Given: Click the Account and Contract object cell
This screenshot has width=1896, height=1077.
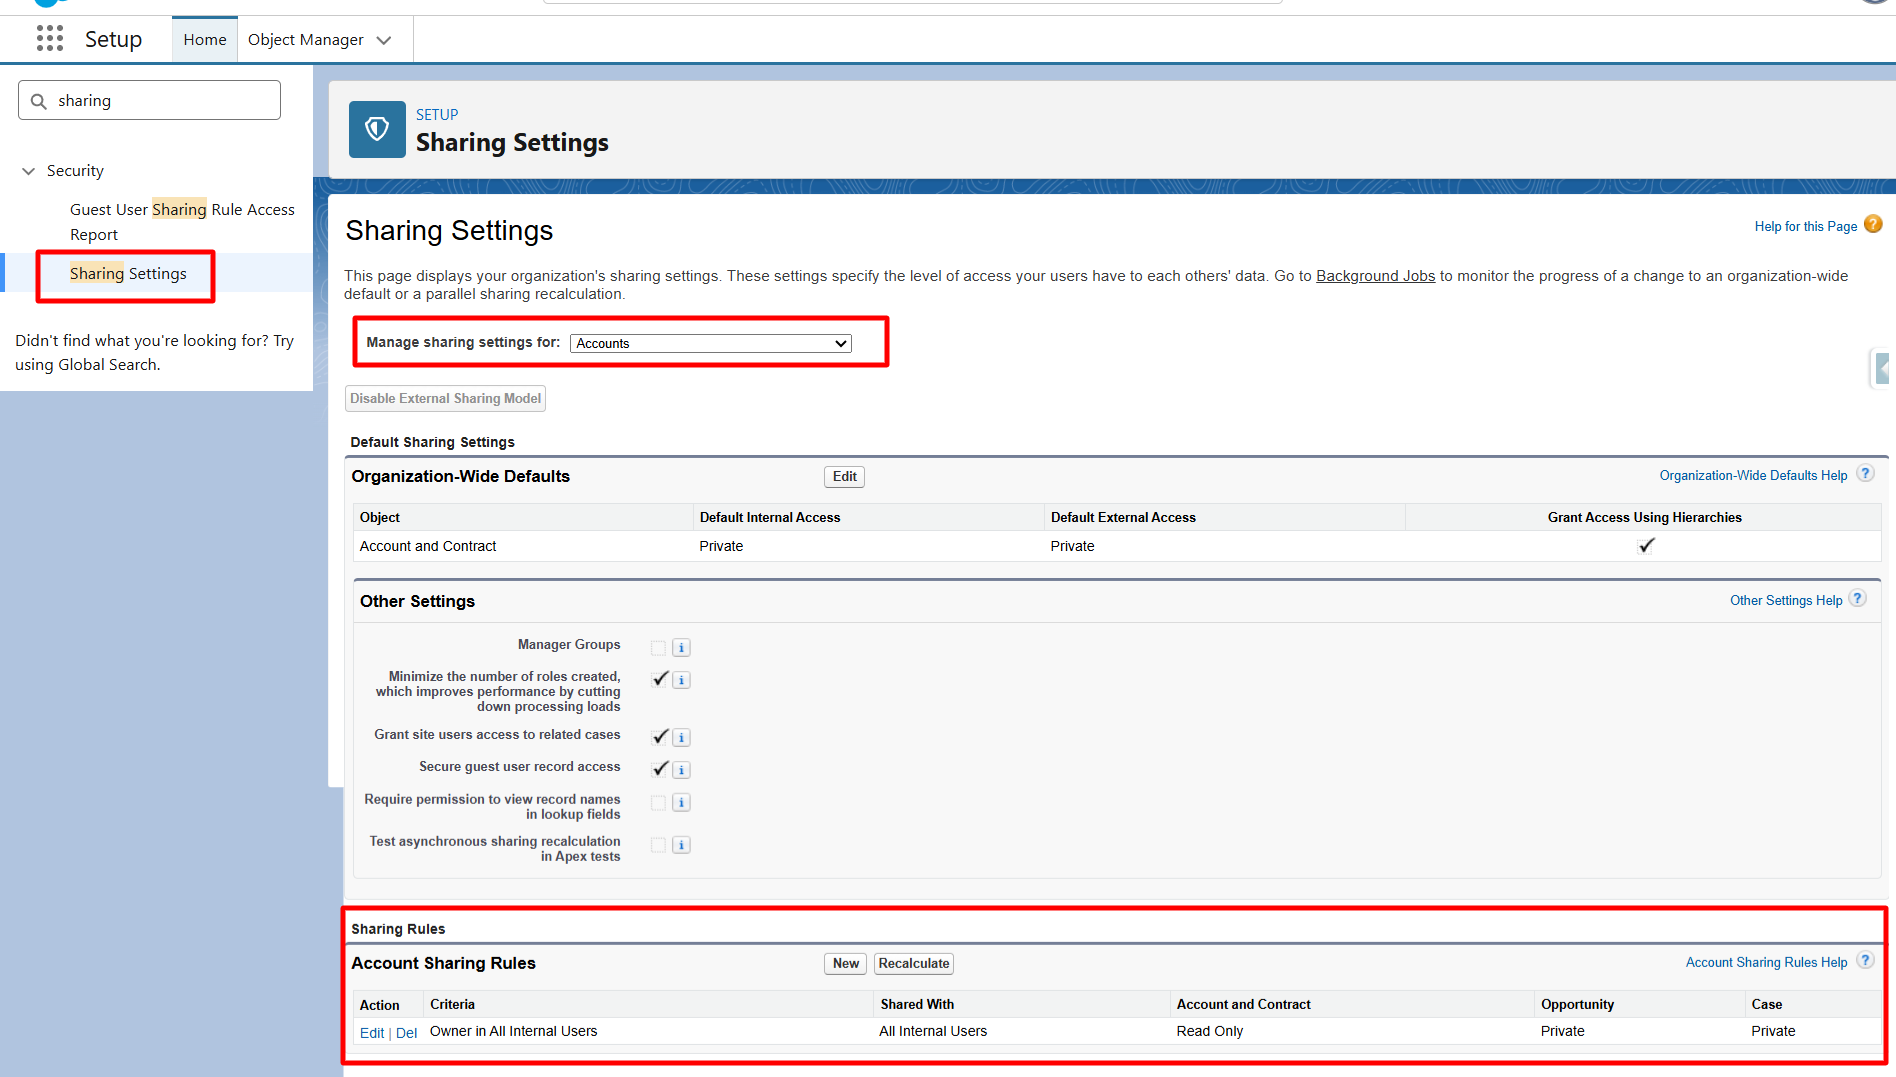Looking at the screenshot, I should tap(428, 546).
